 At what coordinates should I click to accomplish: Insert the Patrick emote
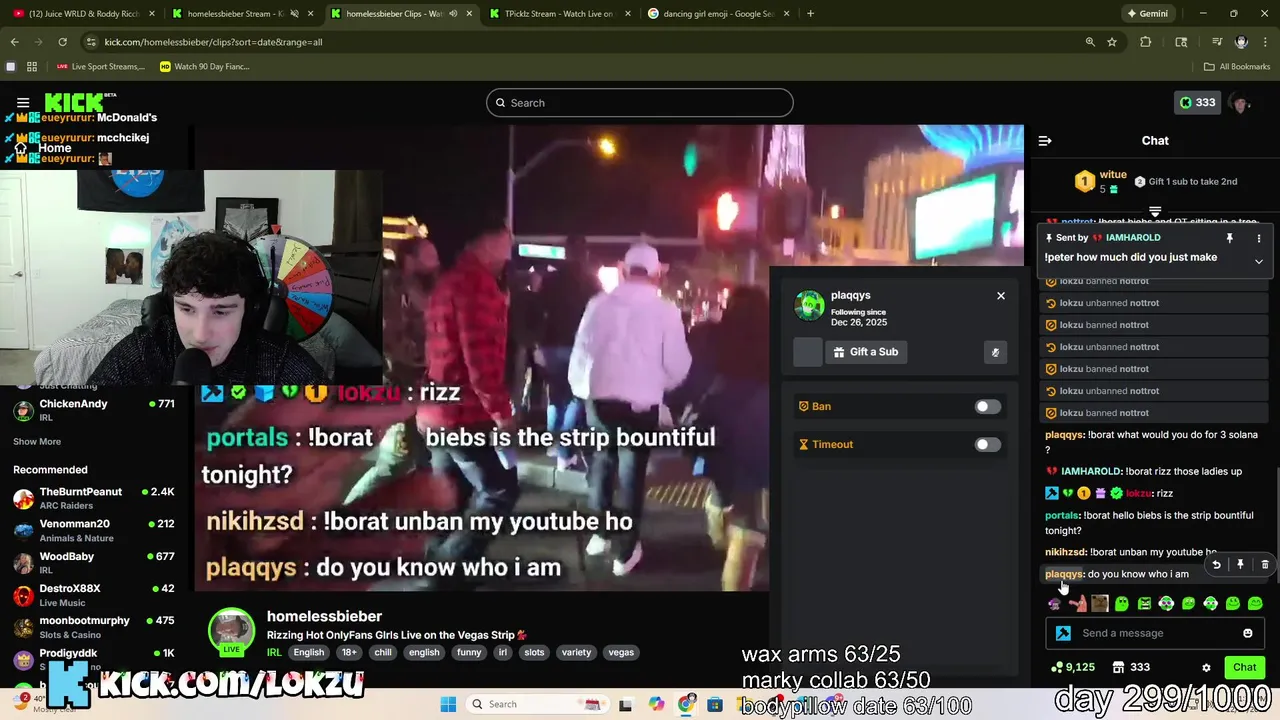click(1077, 603)
